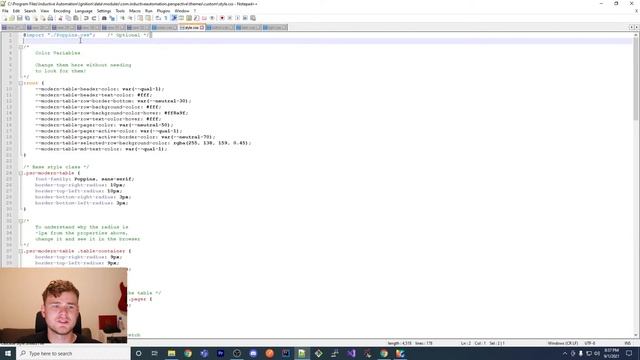Open the UTF-8 encoding selector in status bar
The image size is (640, 360).
click(x=590, y=343)
